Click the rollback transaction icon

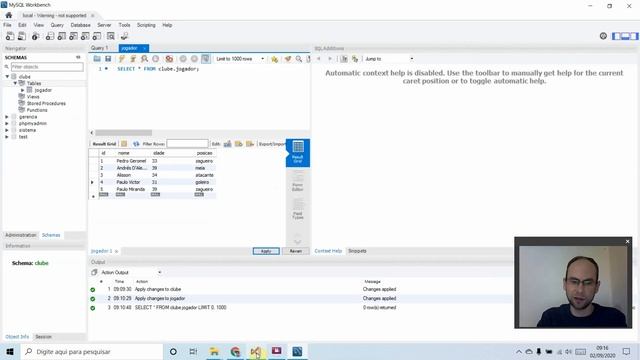(x=194, y=59)
